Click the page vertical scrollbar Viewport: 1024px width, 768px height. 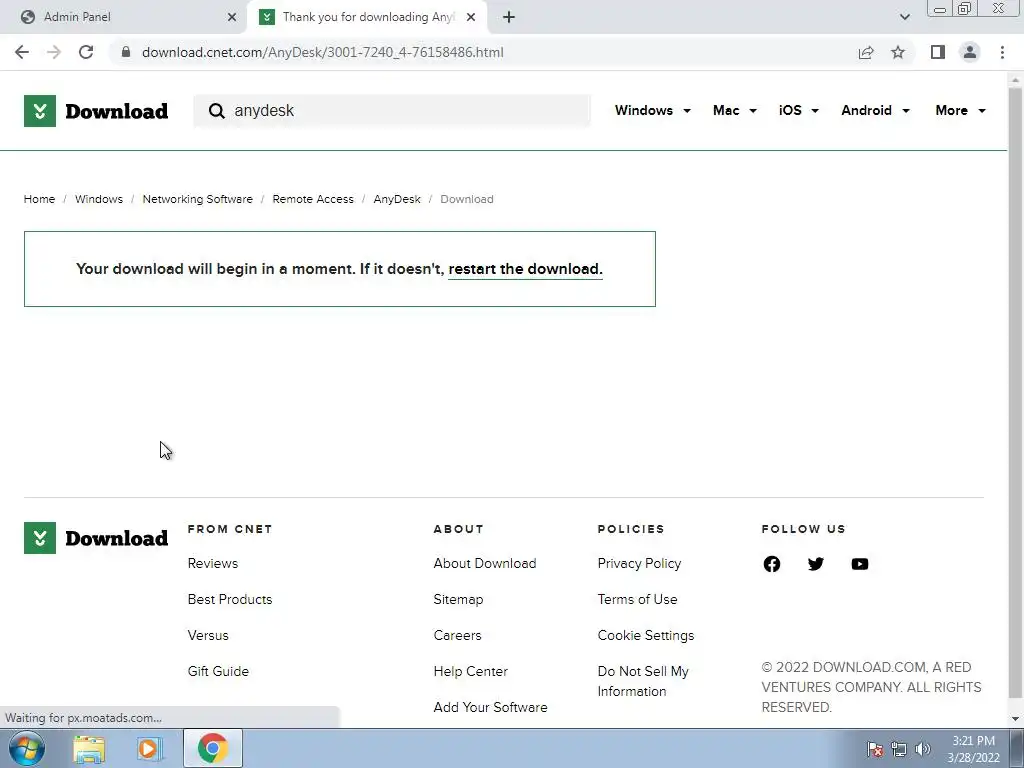click(1015, 392)
